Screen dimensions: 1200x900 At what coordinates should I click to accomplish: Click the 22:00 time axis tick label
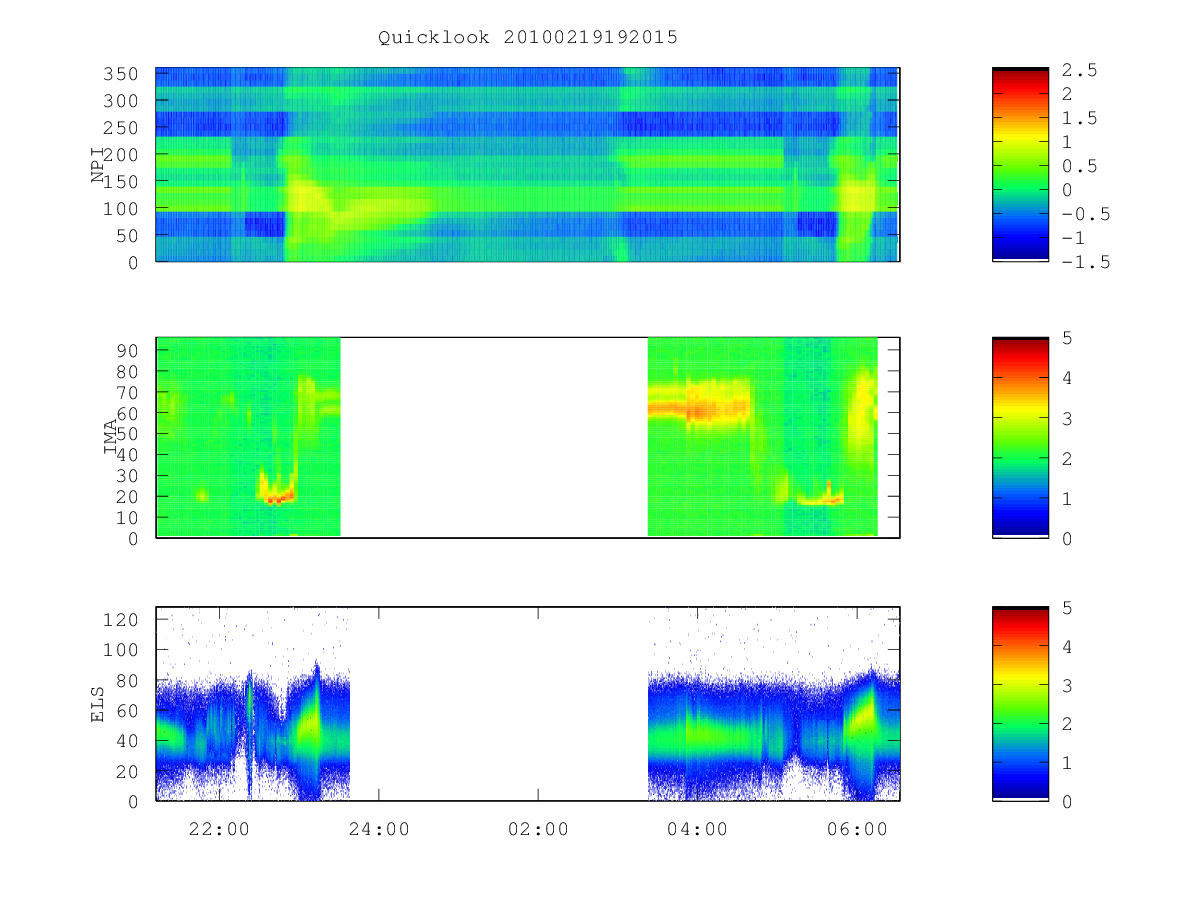click(x=219, y=829)
